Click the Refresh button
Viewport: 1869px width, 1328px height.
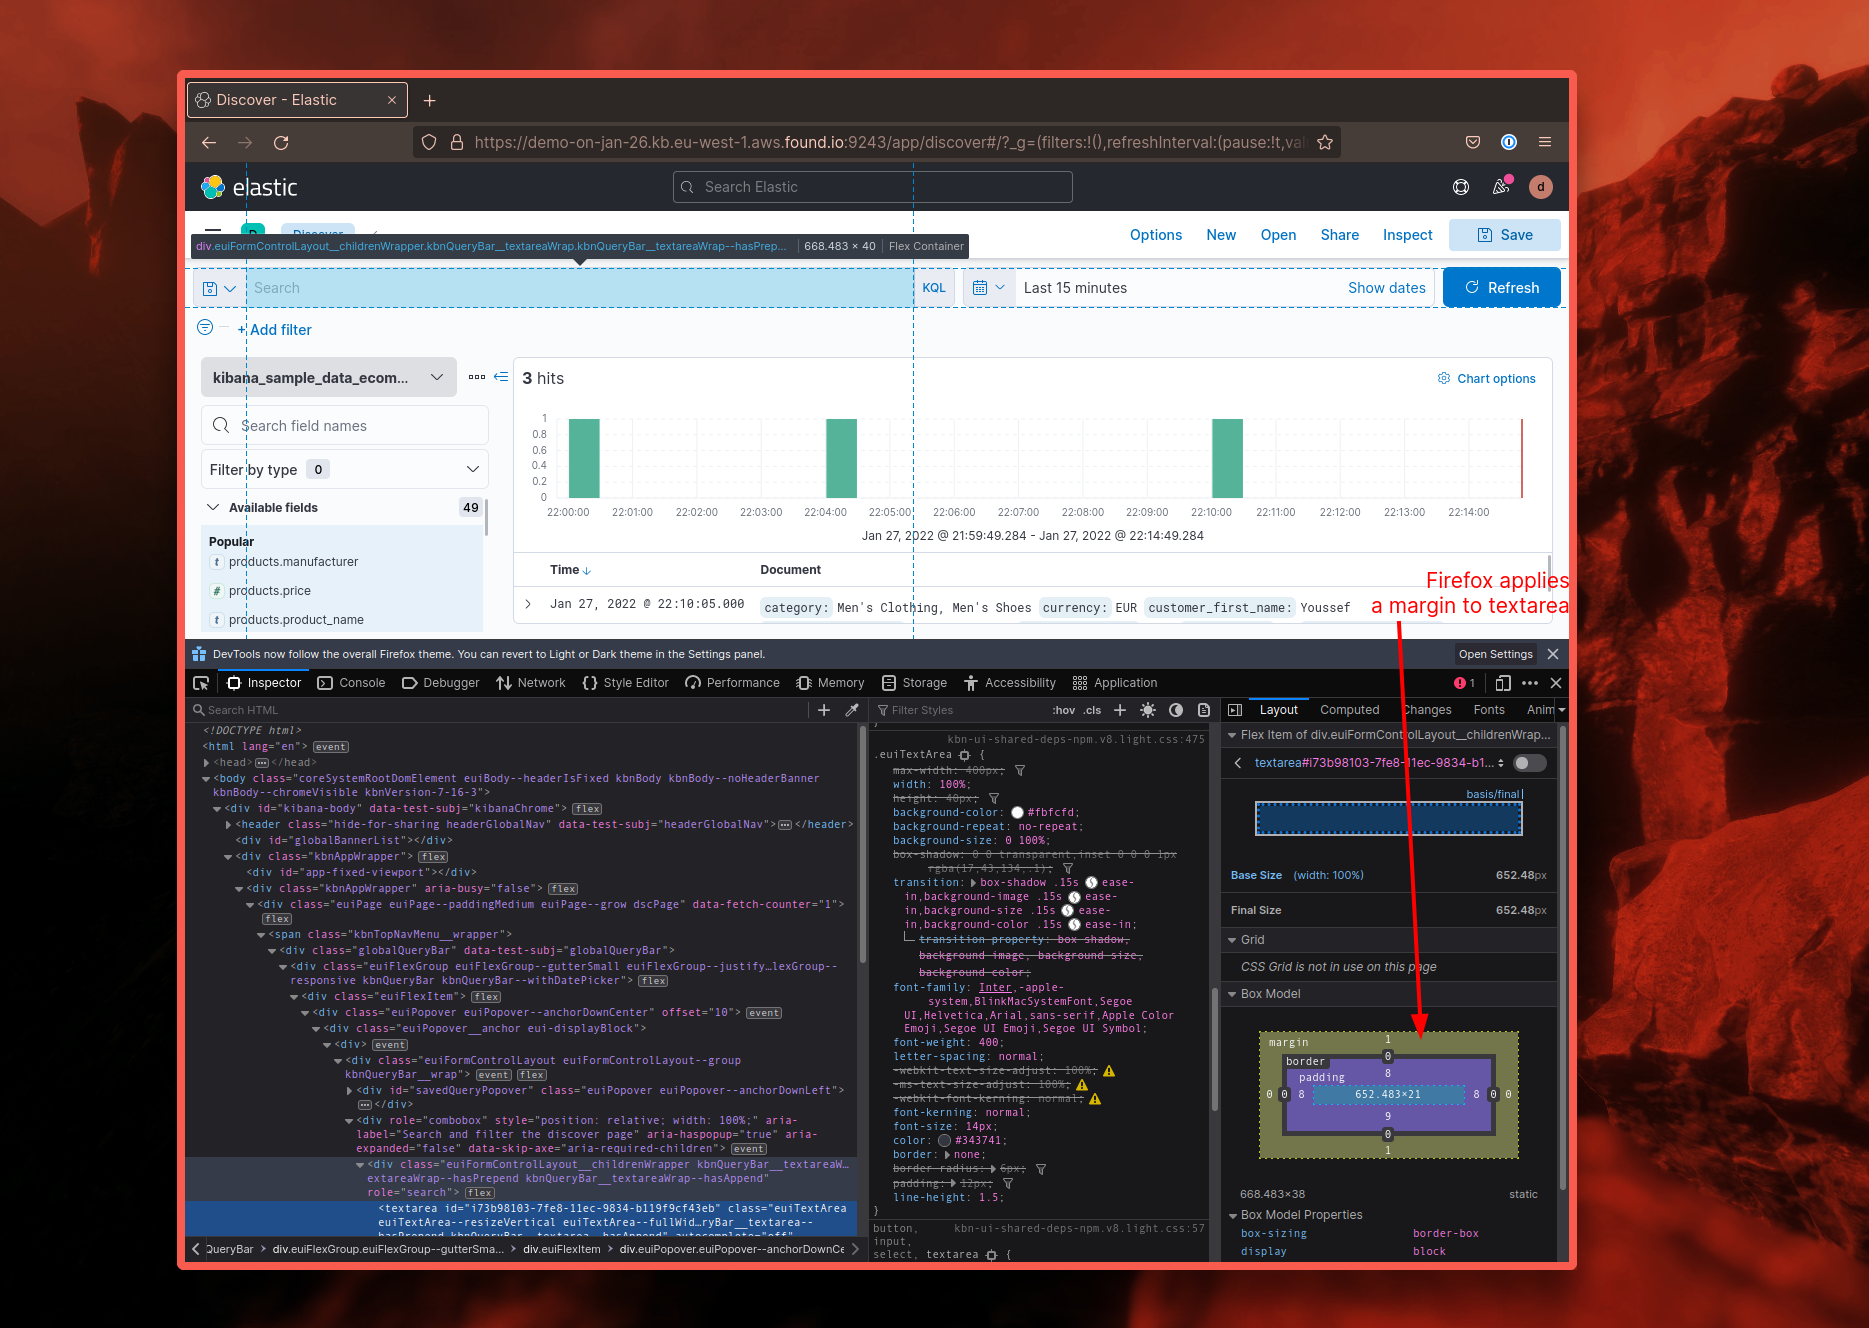pos(1502,288)
